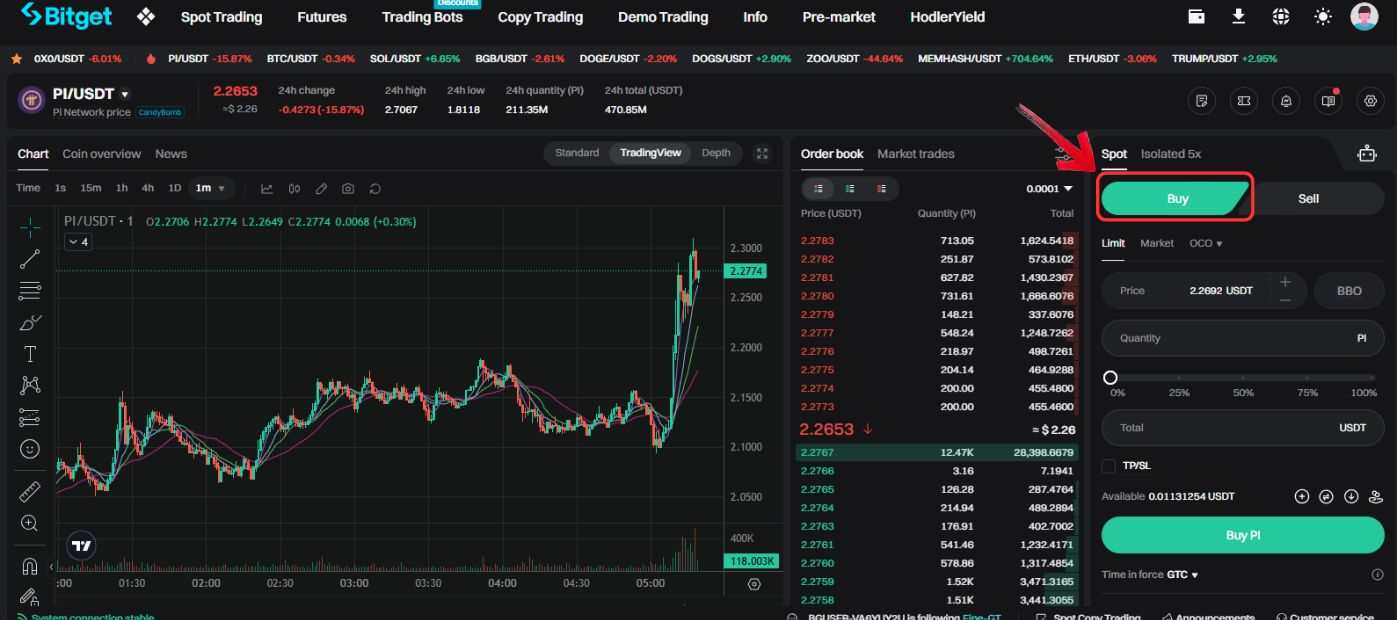1397x620 pixels.
Task: Take chart snapshot with camera icon
Action: (348, 188)
